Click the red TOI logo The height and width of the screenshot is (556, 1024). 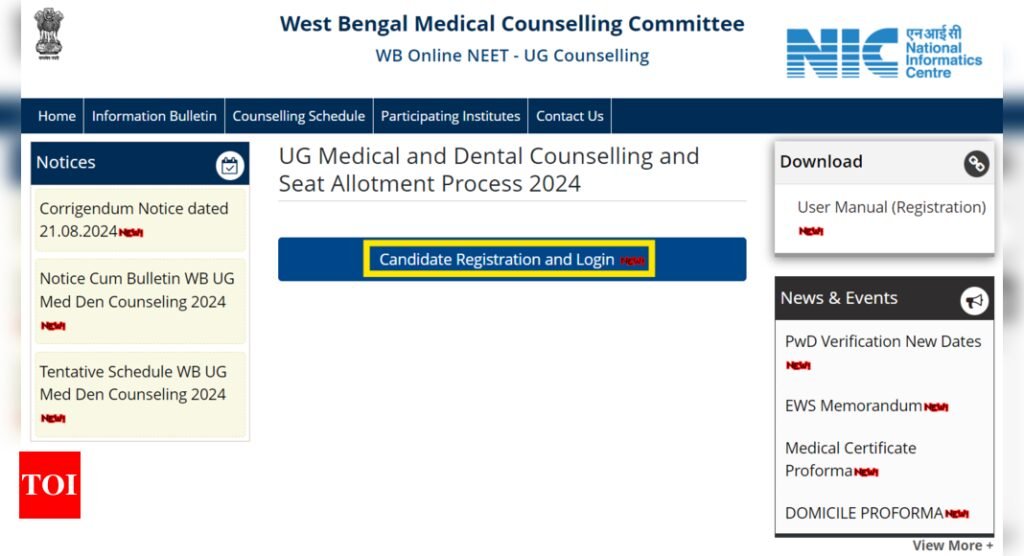[x=50, y=485]
